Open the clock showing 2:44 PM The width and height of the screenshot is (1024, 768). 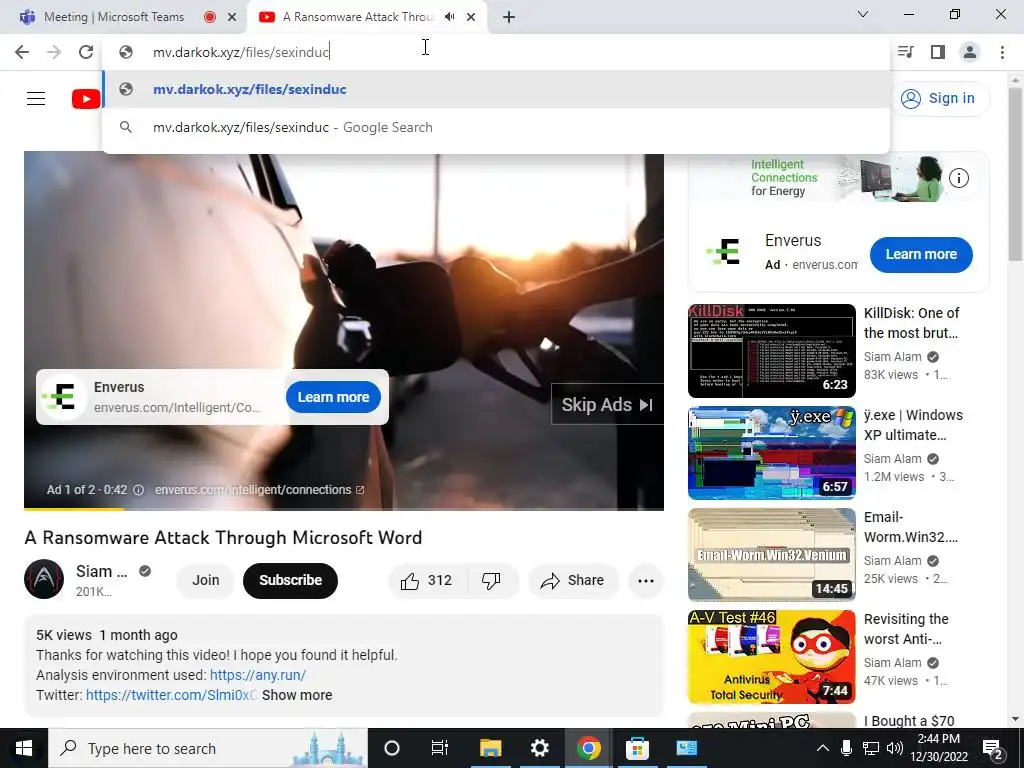point(938,748)
